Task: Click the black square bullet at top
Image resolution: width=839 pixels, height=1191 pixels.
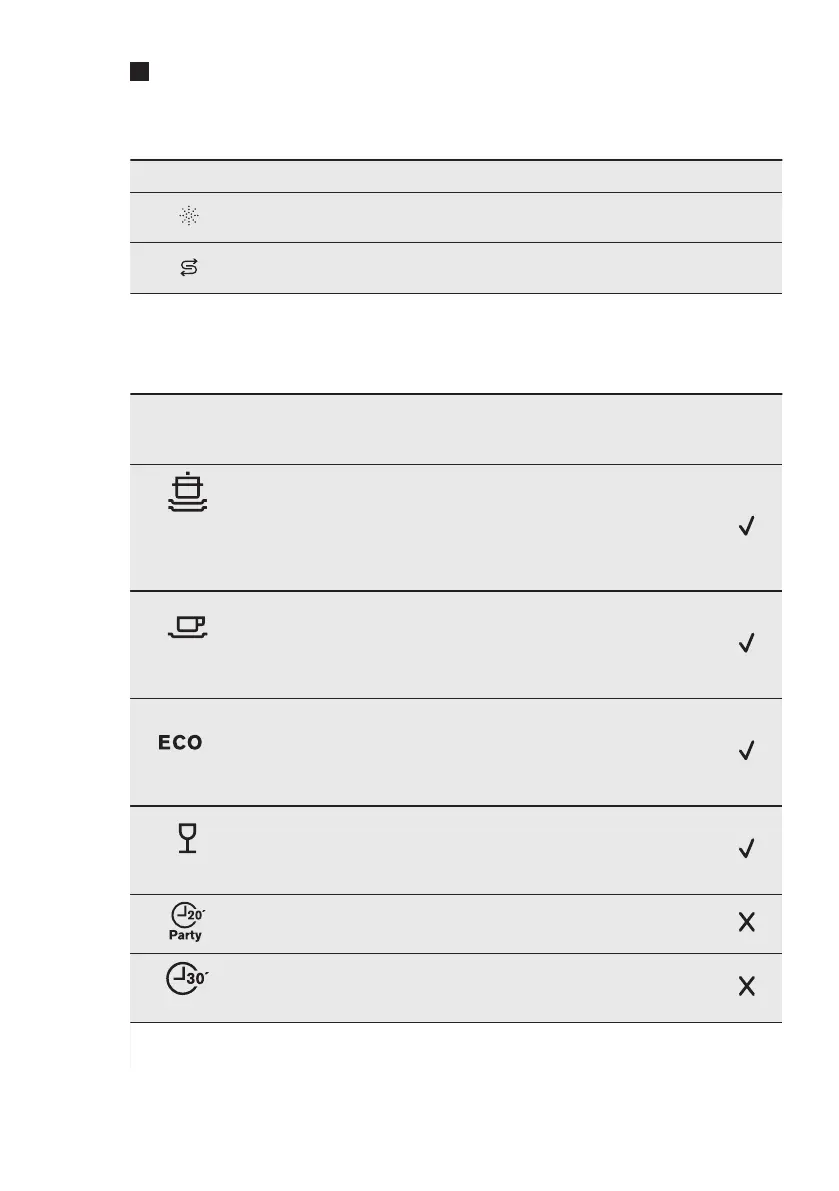Action: pos(139,72)
